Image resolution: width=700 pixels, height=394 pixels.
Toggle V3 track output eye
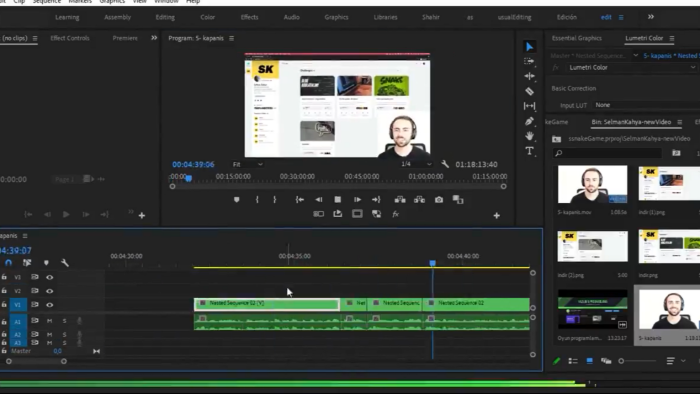pyautogui.click(x=50, y=278)
